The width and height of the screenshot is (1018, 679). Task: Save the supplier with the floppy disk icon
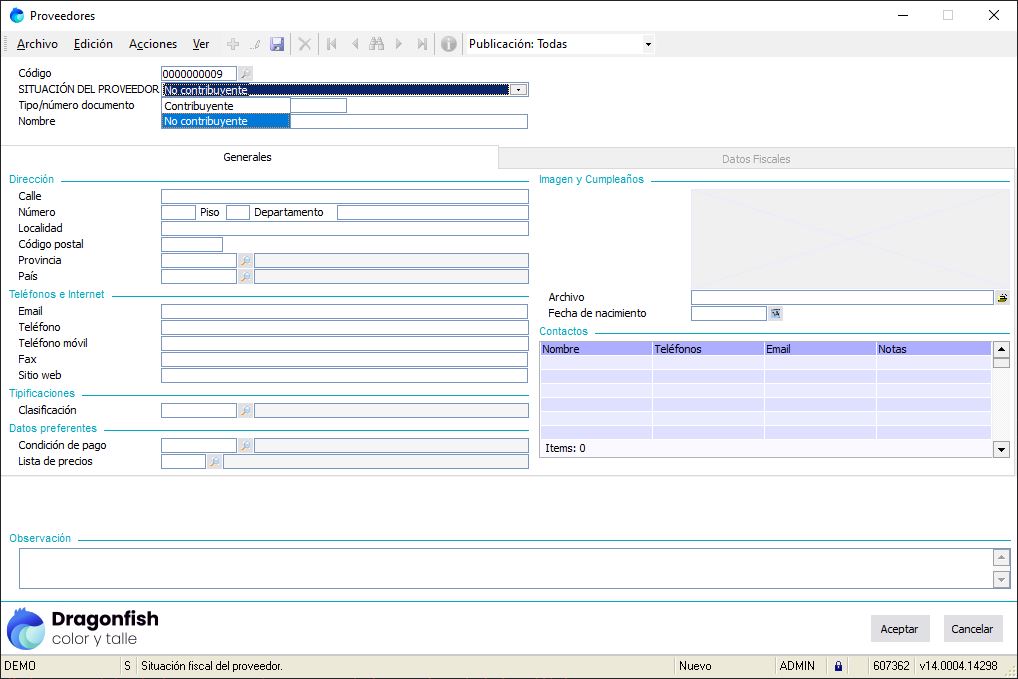[x=277, y=44]
